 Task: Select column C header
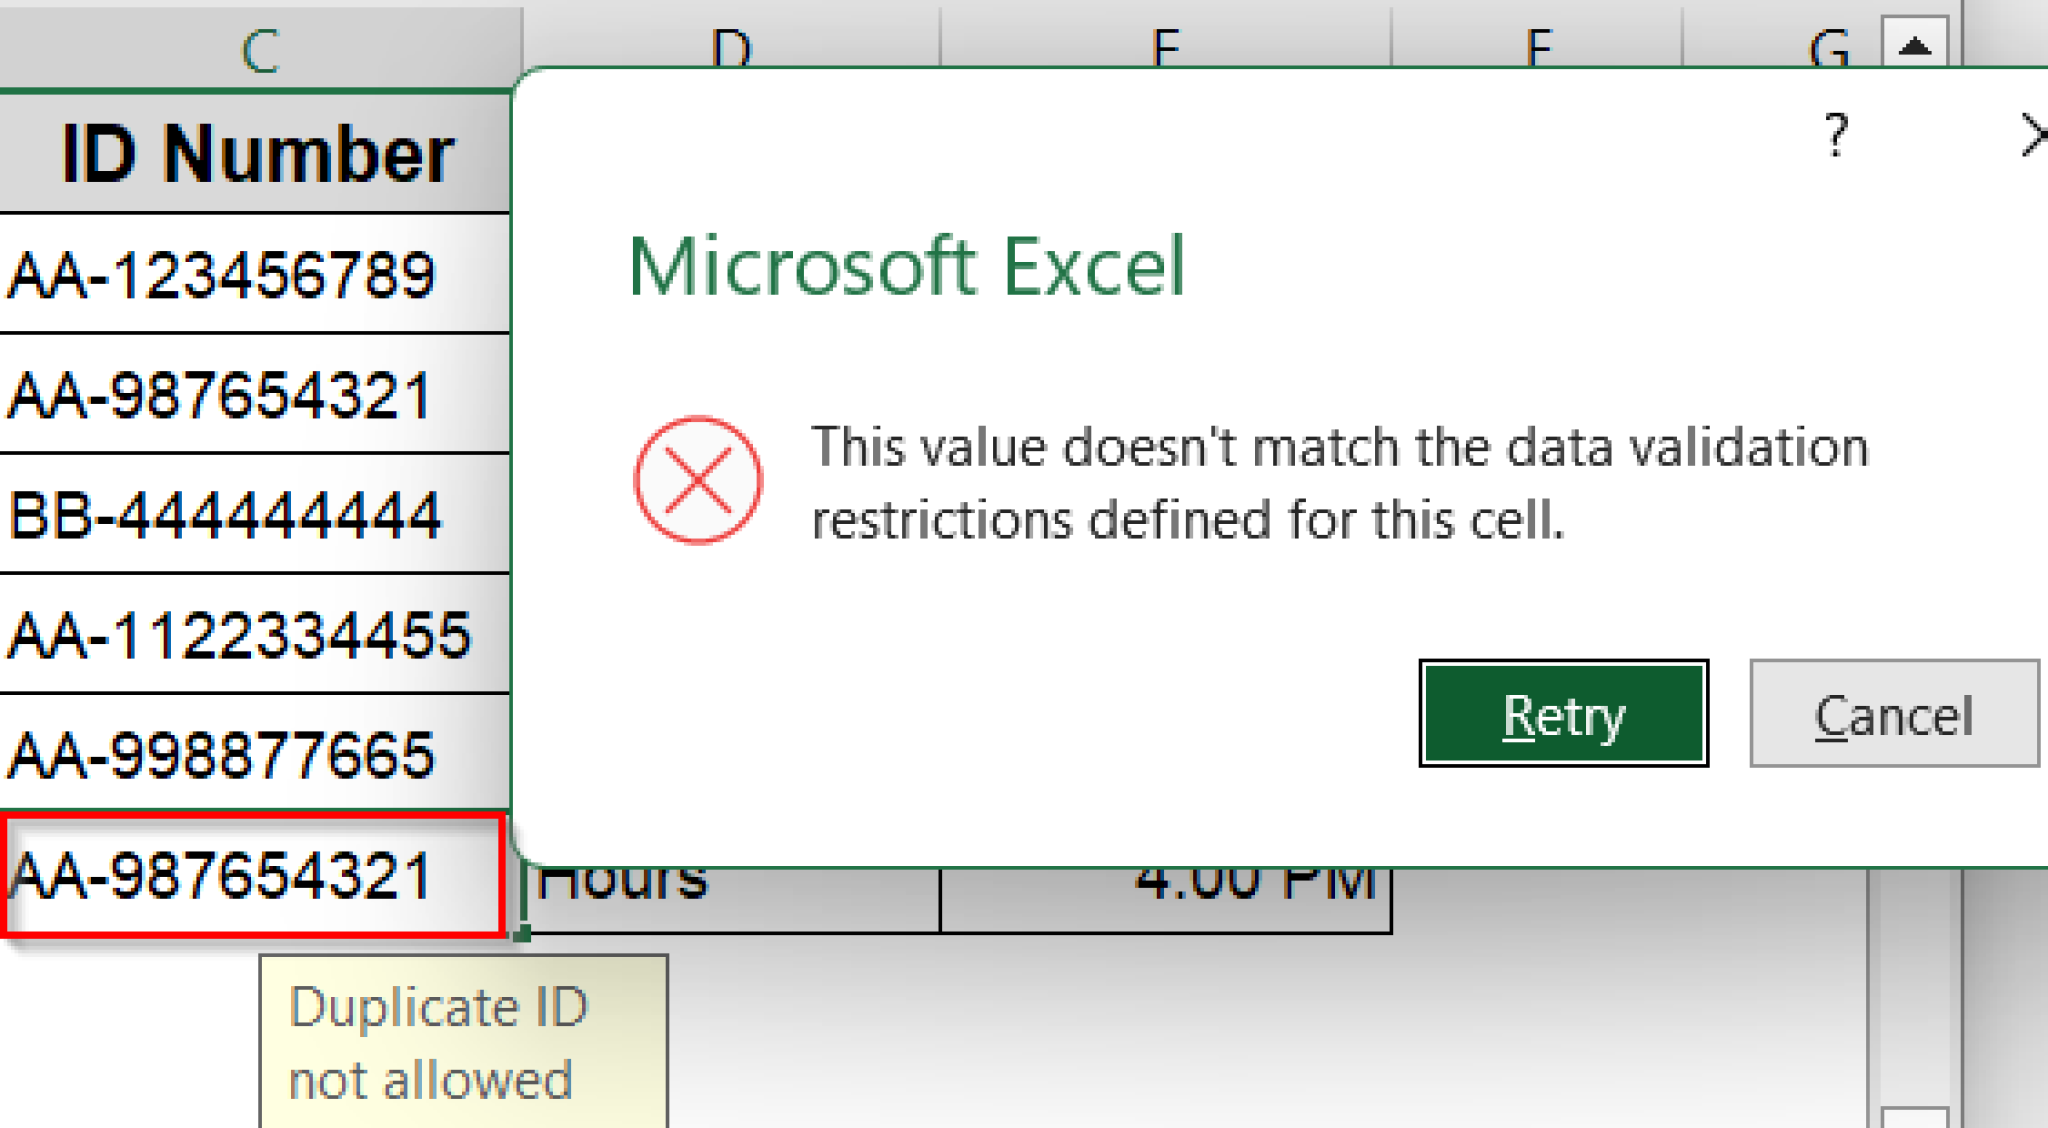tap(260, 48)
